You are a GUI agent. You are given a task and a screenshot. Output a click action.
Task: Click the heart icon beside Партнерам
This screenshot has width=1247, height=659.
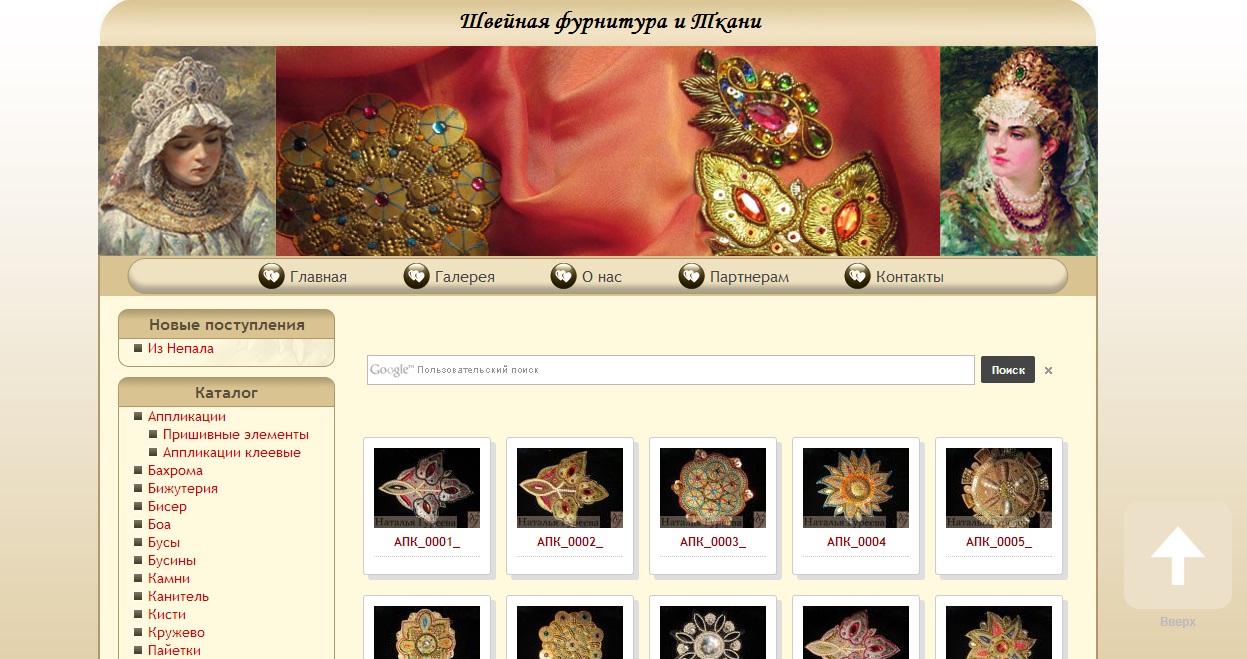(x=691, y=276)
